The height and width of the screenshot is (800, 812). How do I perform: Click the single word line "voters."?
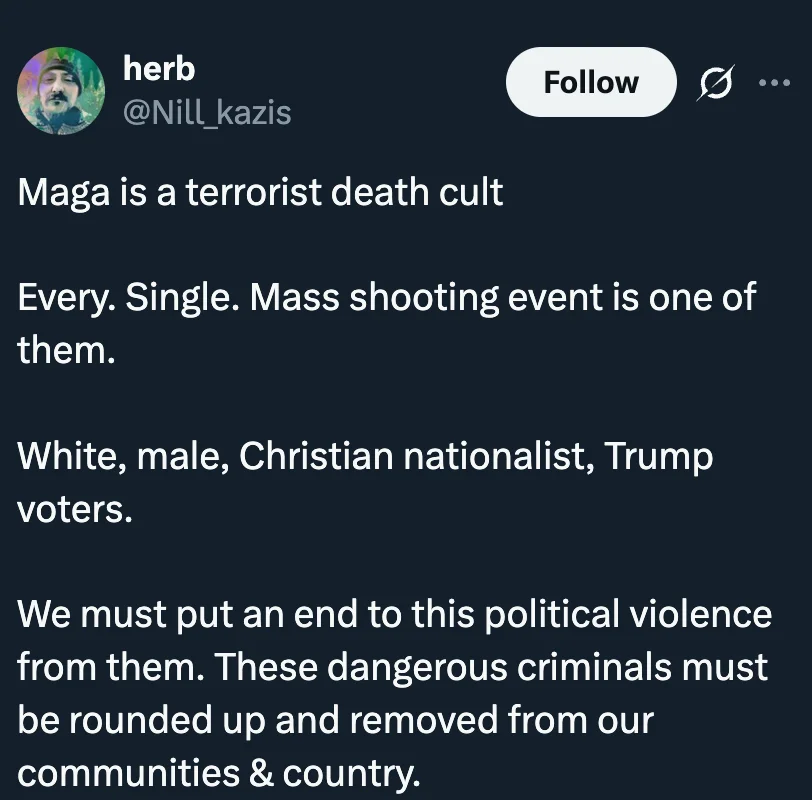coord(75,509)
